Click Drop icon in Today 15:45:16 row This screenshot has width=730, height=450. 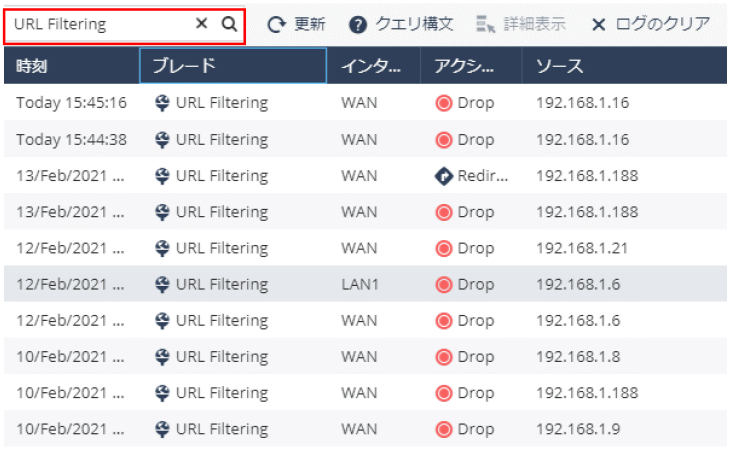[444, 103]
